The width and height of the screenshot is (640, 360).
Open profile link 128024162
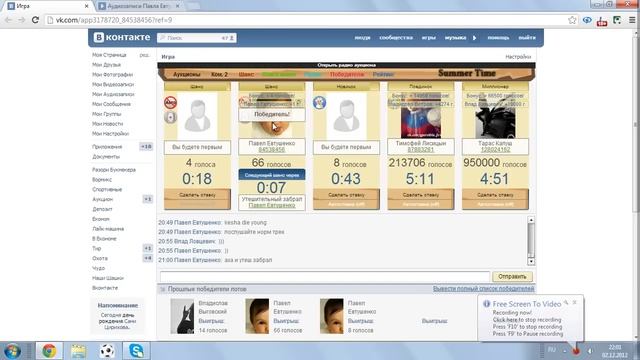495,150
